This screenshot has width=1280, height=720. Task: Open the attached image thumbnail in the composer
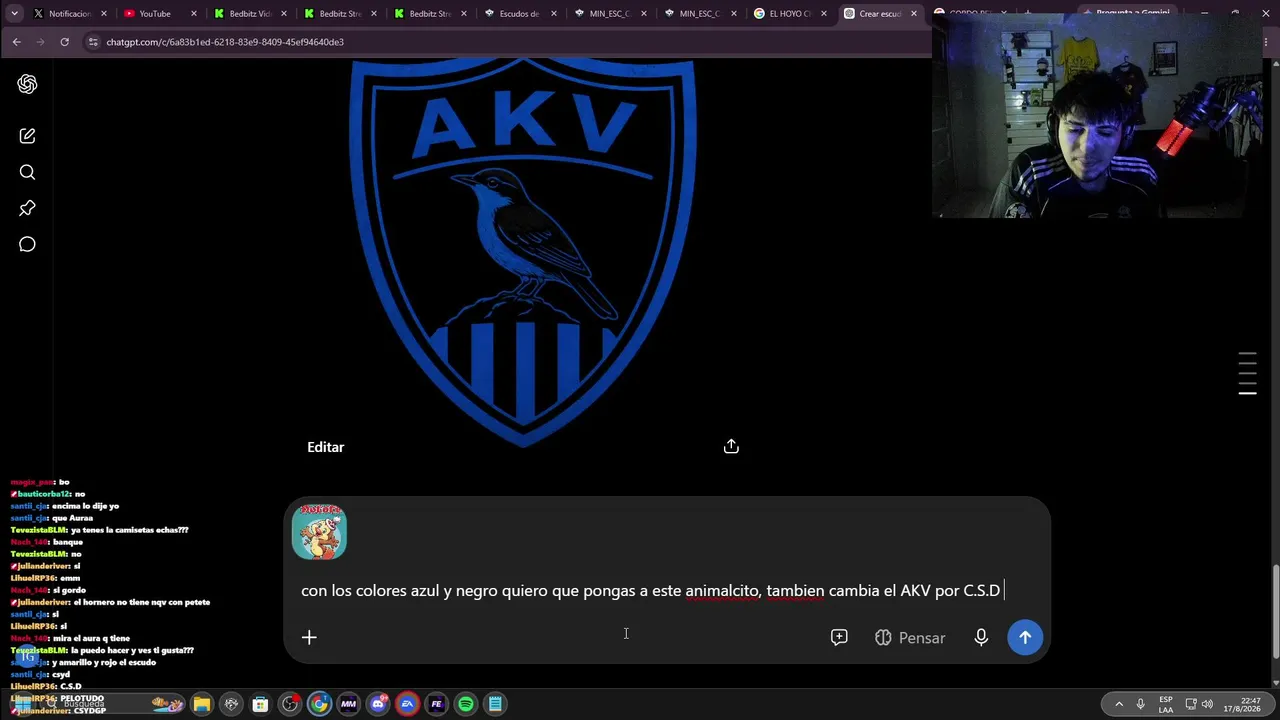(x=319, y=532)
